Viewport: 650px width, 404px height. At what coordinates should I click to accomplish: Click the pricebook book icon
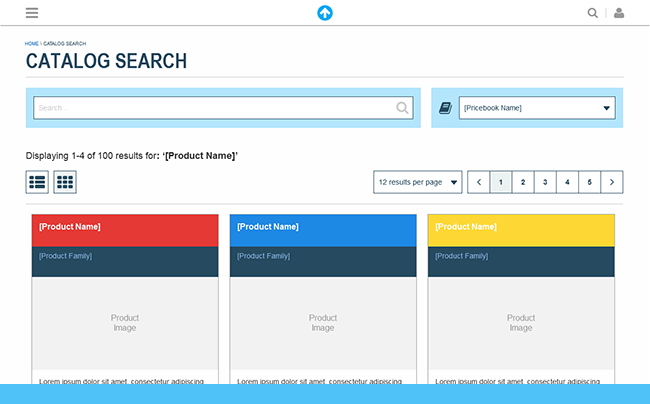coord(445,108)
